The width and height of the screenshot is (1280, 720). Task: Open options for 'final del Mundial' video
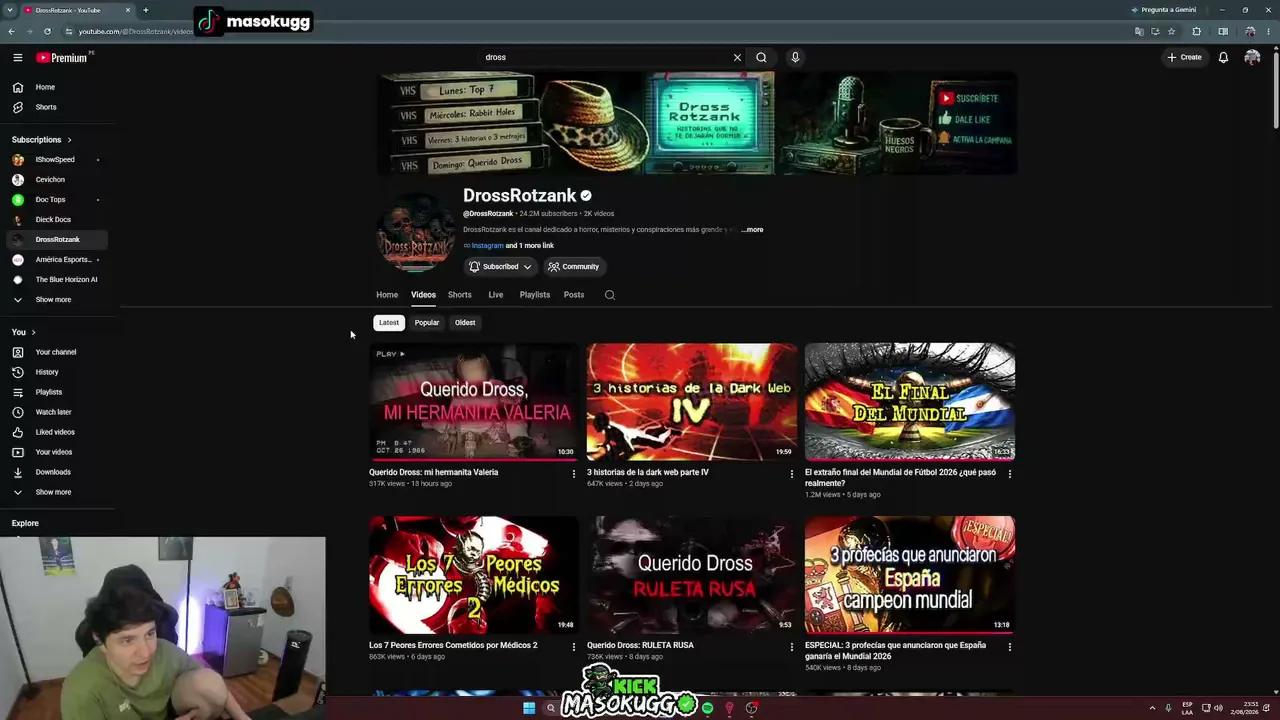click(1010, 474)
